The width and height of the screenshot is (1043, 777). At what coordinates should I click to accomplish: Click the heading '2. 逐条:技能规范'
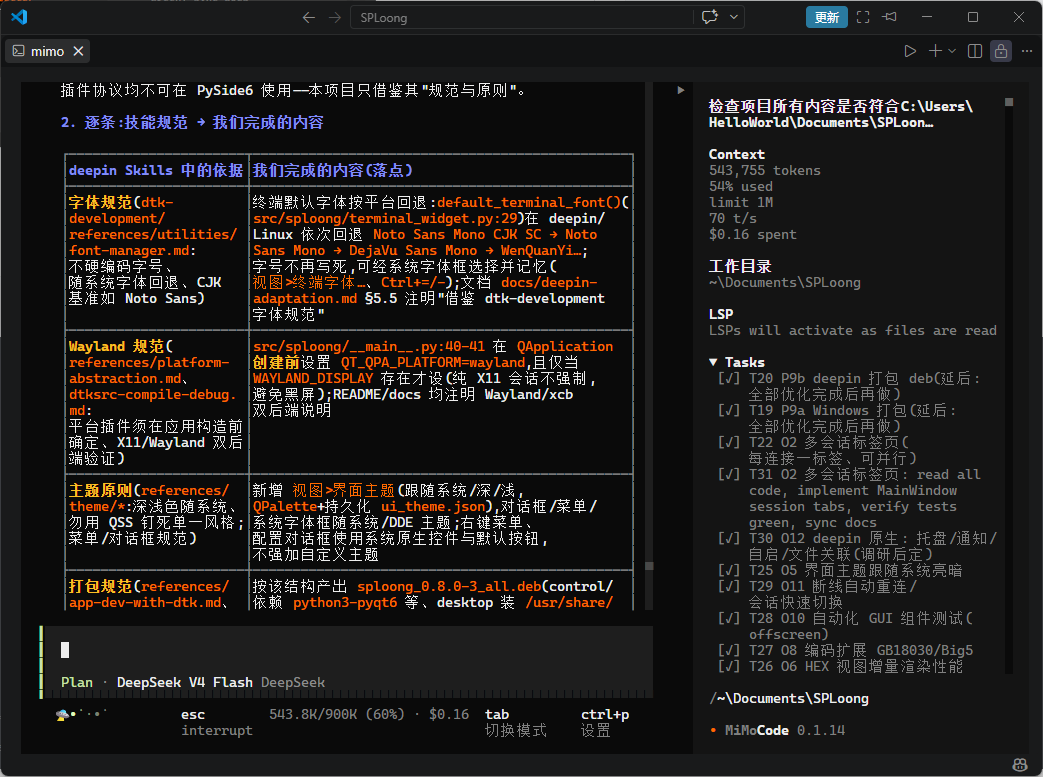click(124, 122)
